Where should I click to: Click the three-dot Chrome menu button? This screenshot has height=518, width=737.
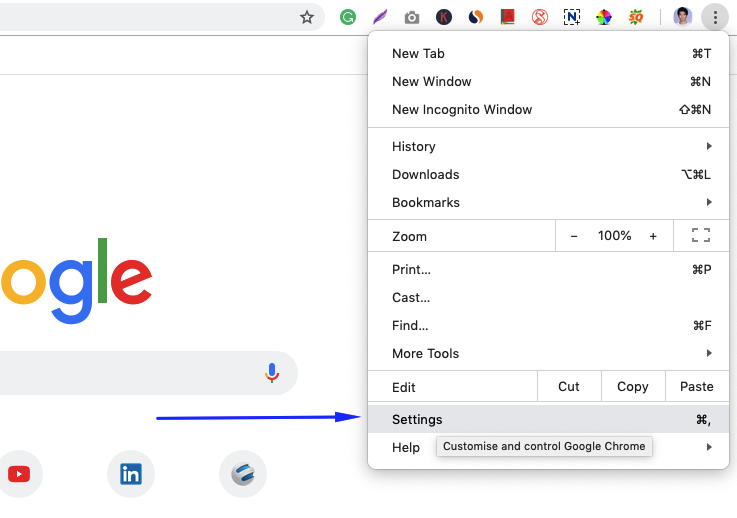point(715,18)
